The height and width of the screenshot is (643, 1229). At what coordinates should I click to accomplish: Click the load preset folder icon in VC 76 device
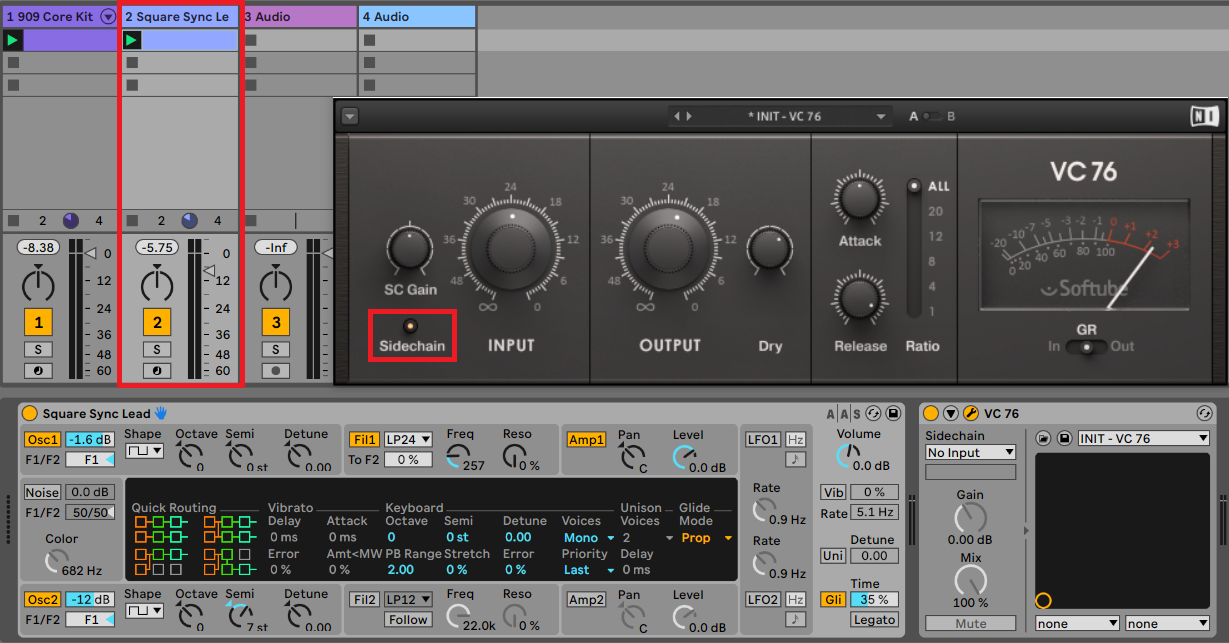1043,439
